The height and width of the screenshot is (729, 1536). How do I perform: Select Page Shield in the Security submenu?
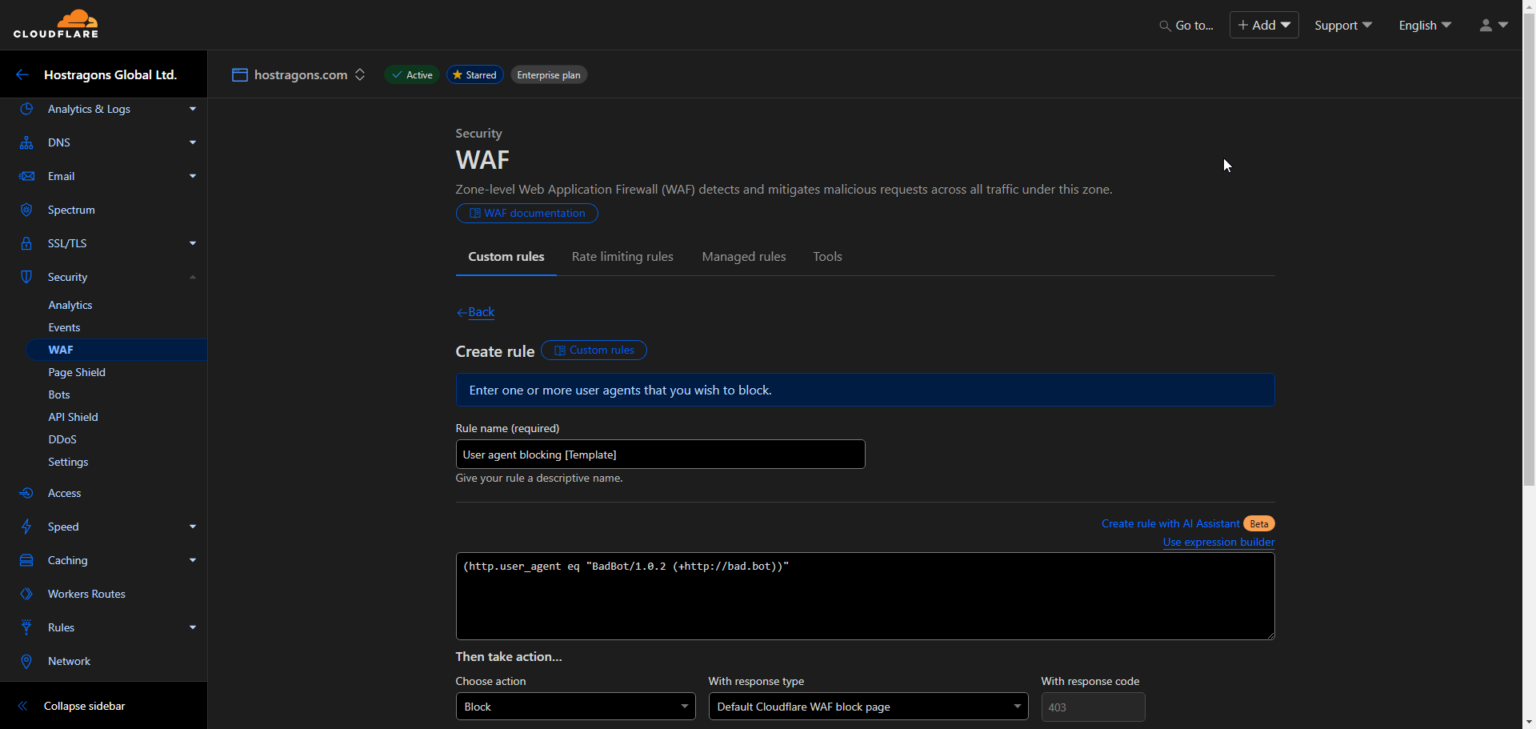[x=77, y=372]
